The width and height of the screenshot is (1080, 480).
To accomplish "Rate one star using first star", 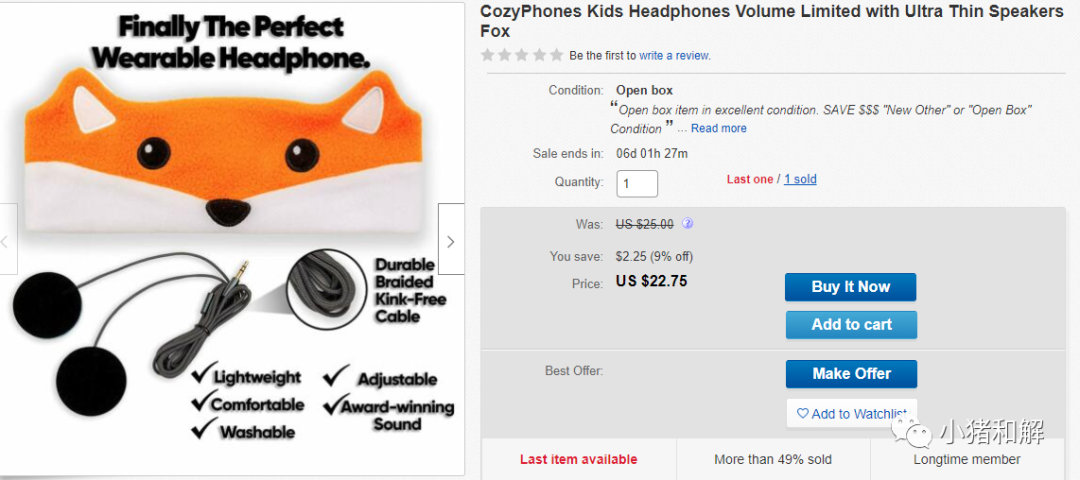I will (488, 55).
